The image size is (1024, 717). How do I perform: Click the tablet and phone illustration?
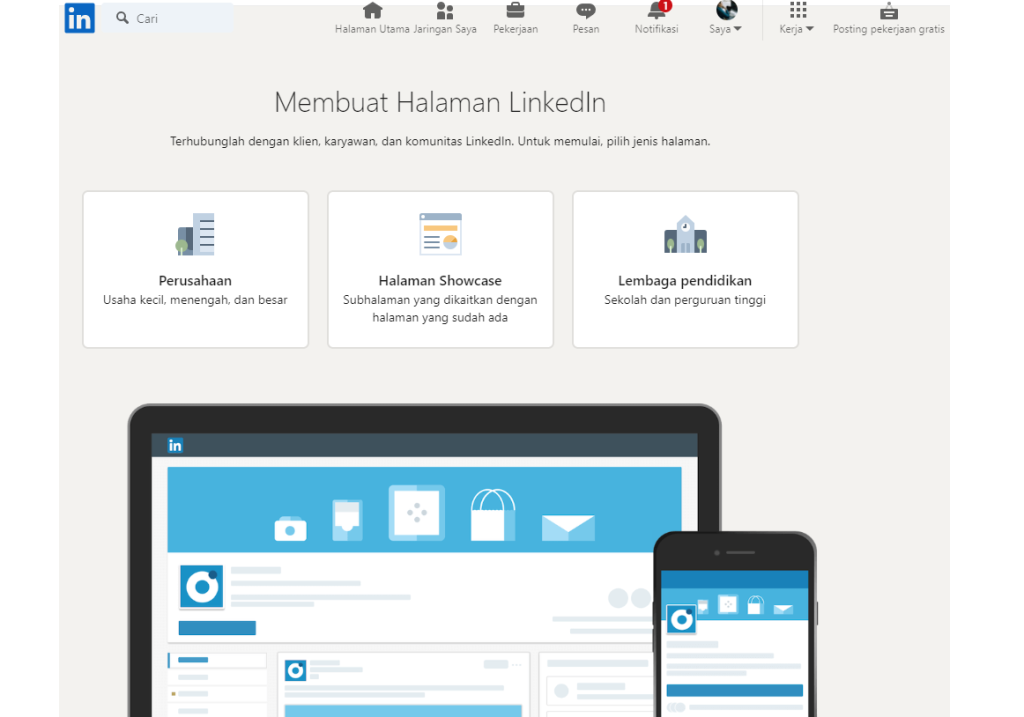[472, 560]
